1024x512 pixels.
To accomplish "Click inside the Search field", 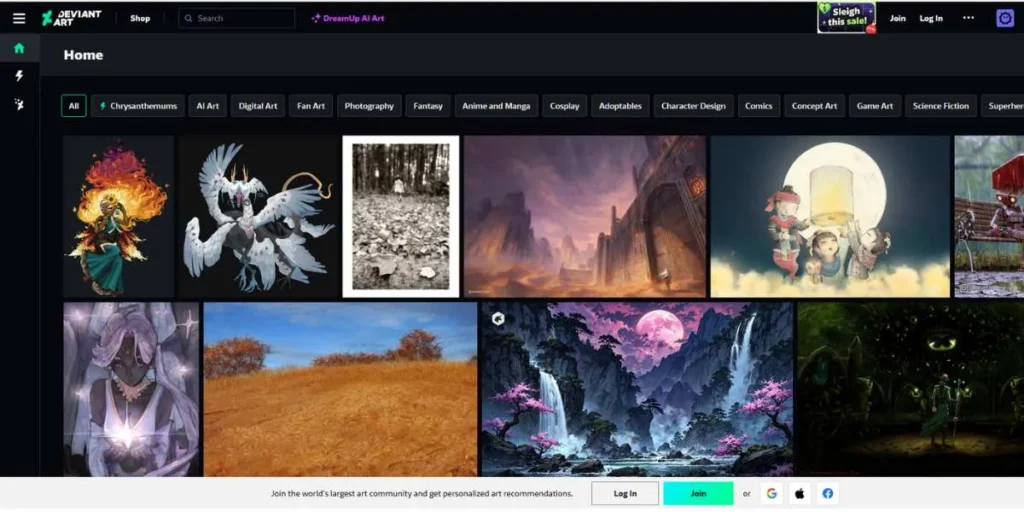I will (x=240, y=18).
